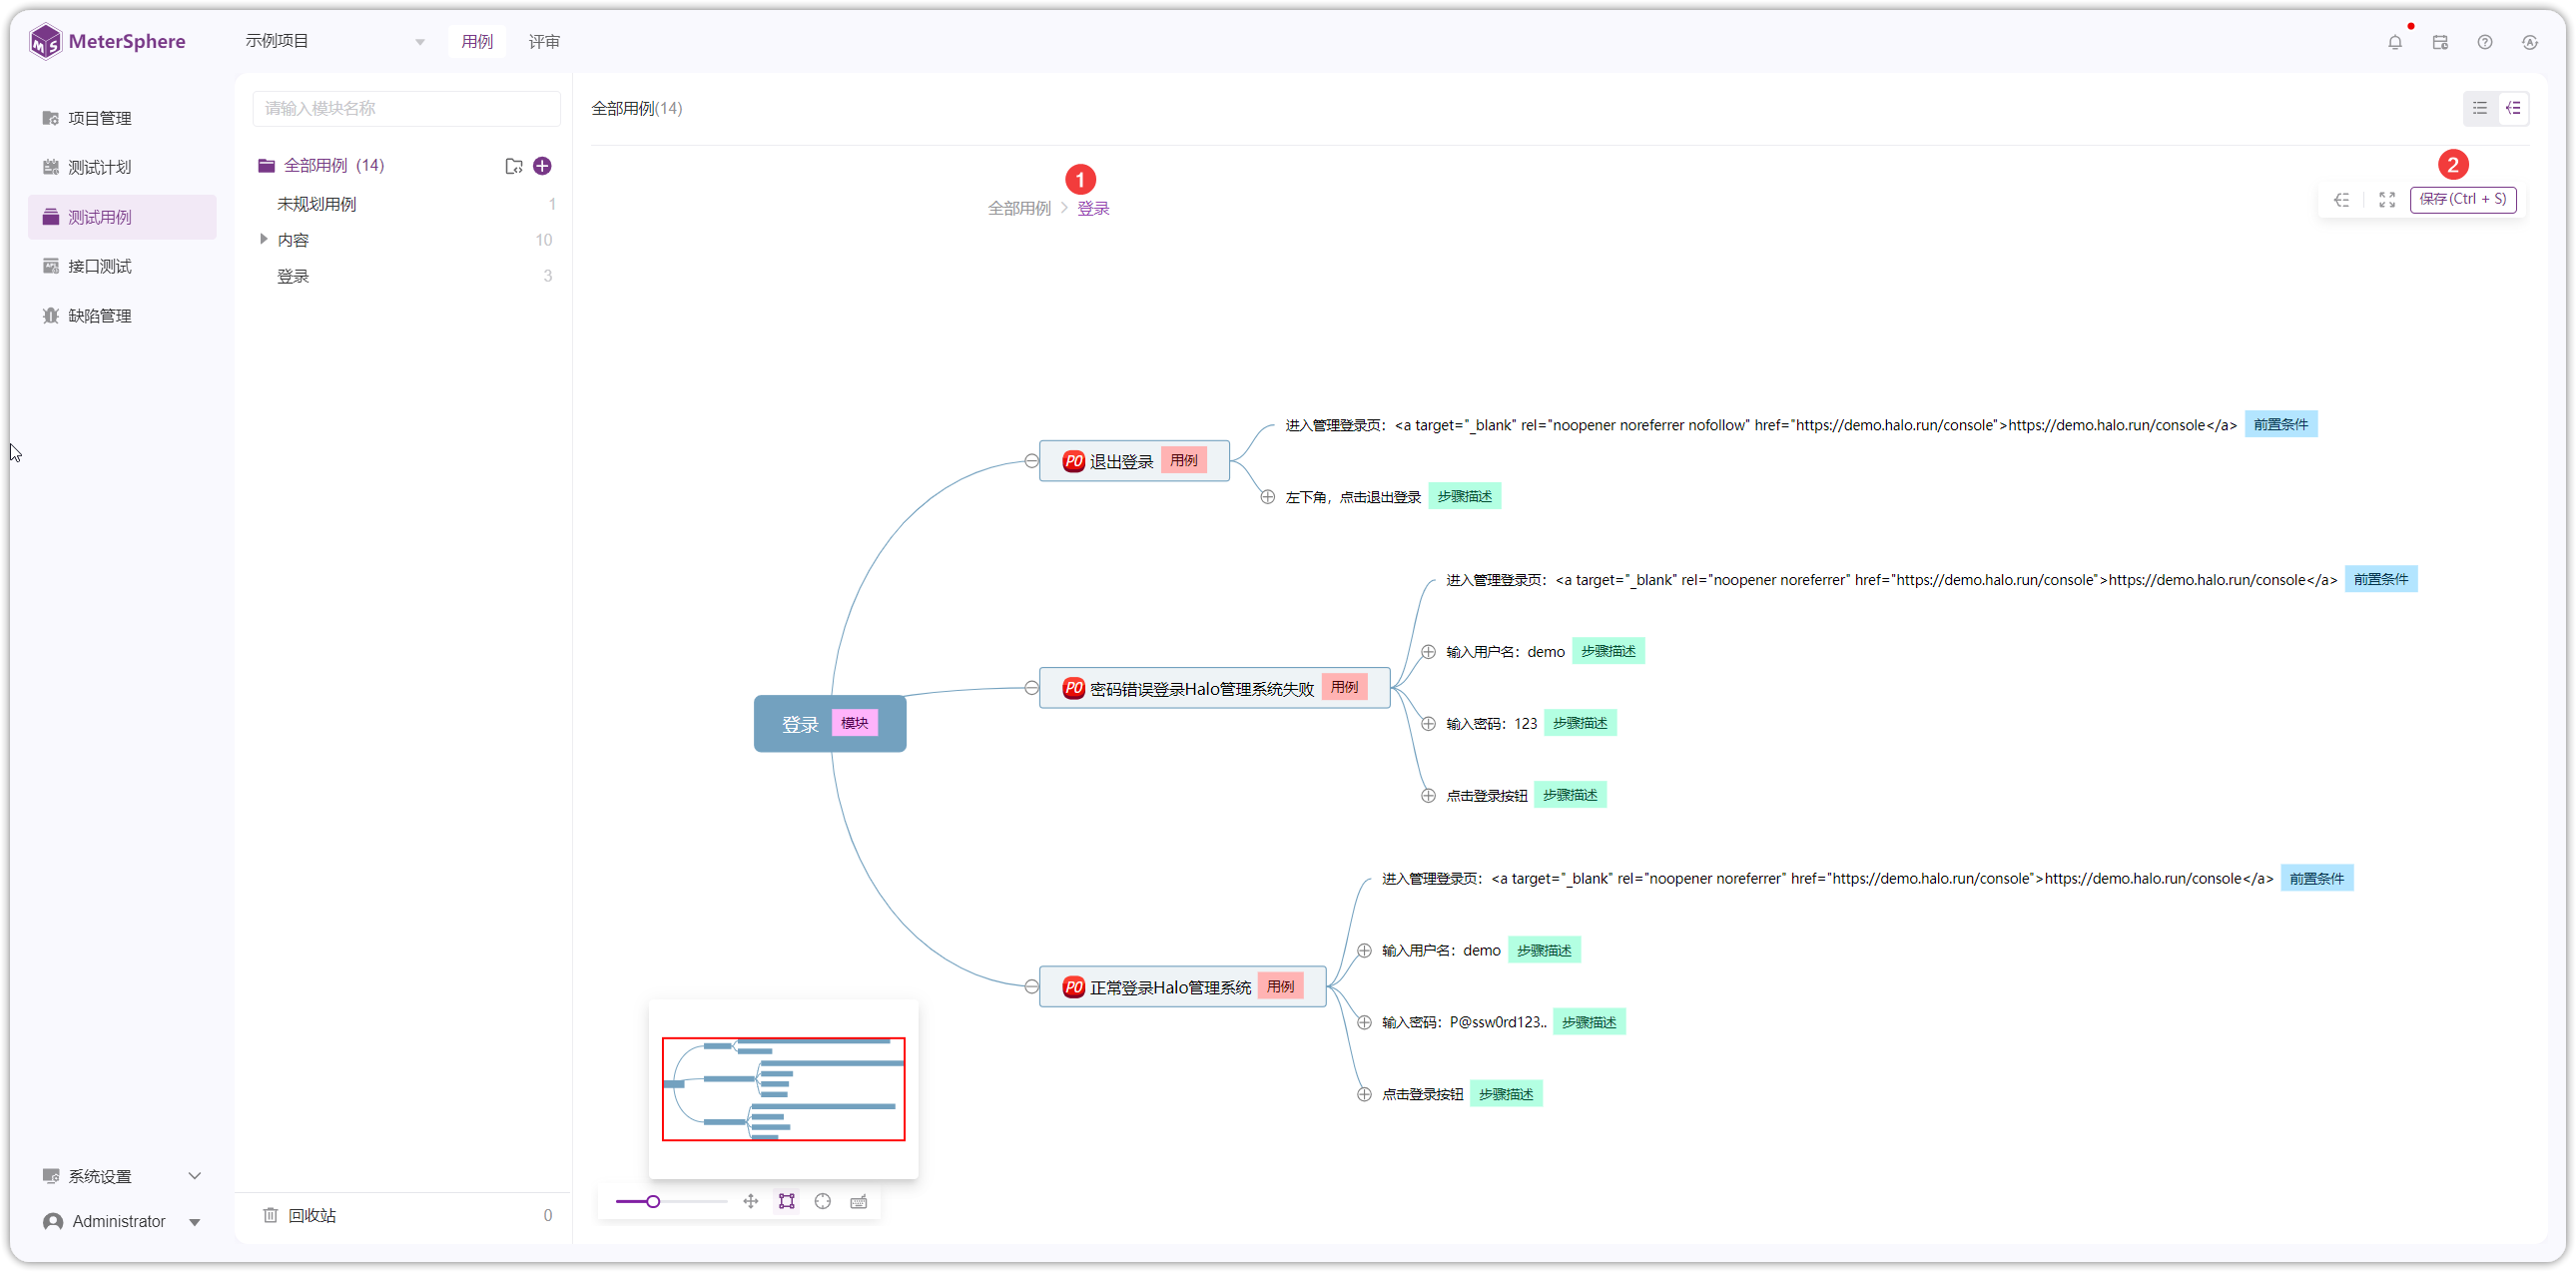Collapse the 退出登录 case node
Image resolution: width=2576 pixels, height=1272 pixels.
coord(1032,461)
